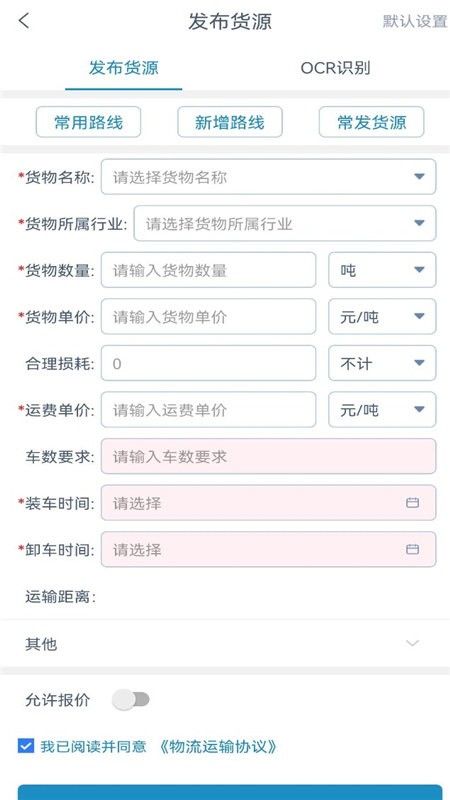Viewport: 450px width, 800px height.
Task: Focus the 车数要求 input field
Action: pyautogui.click(x=268, y=456)
